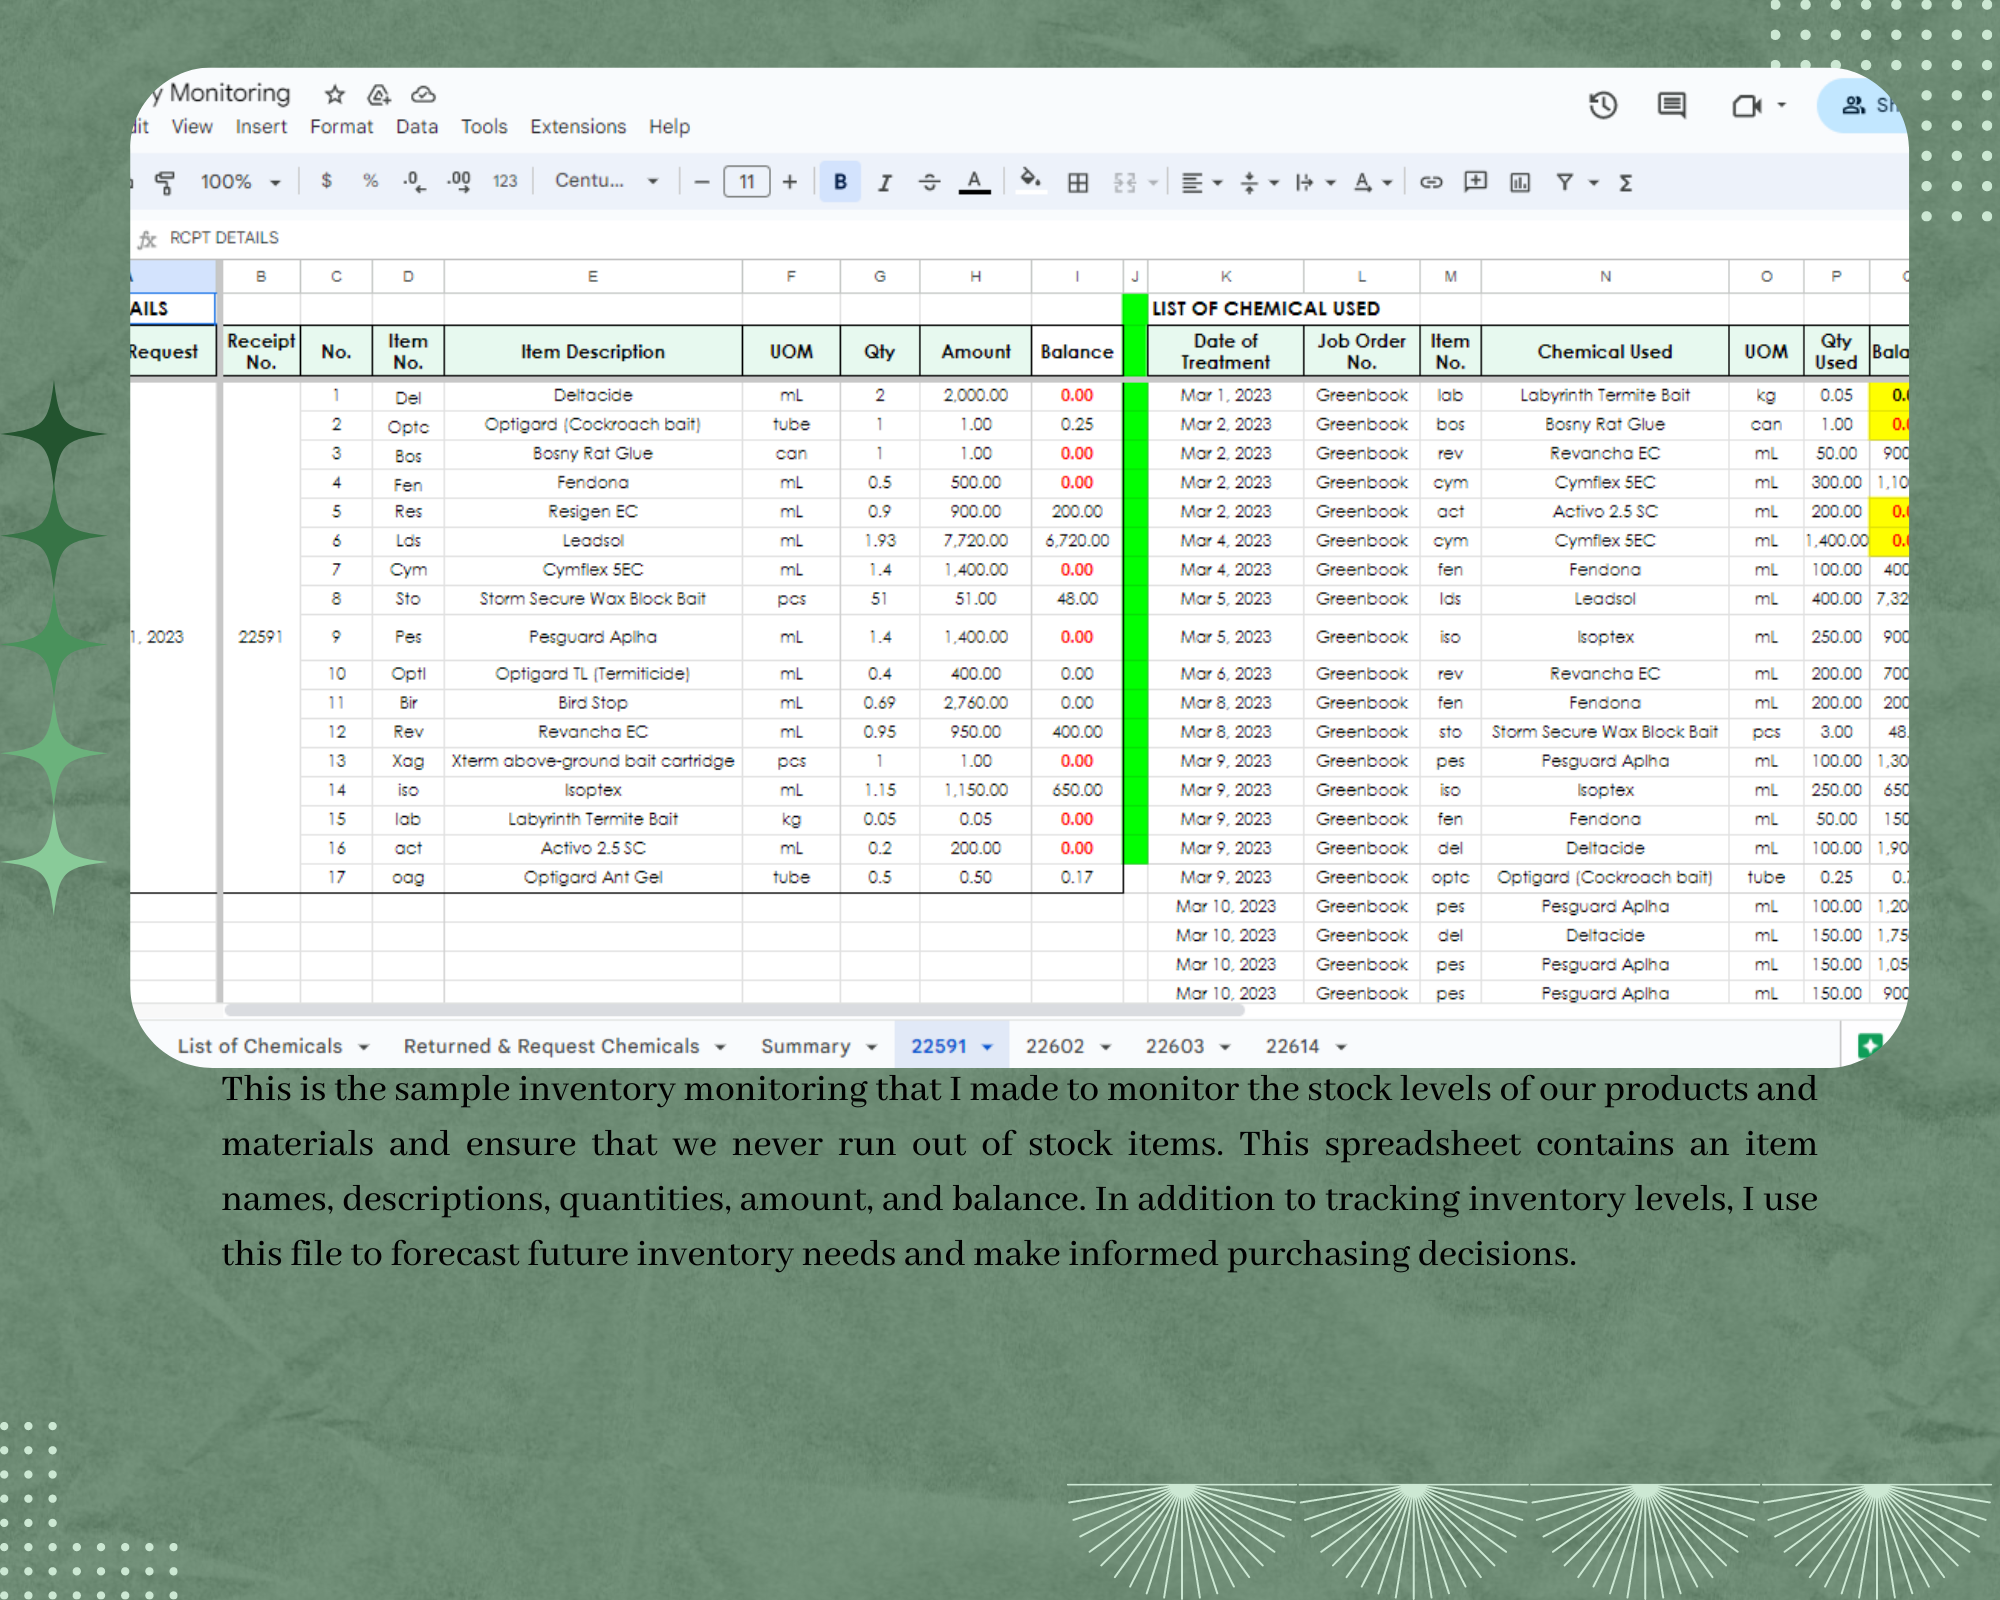Insert a chart
The width and height of the screenshot is (2000, 1600).
pyautogui.click(x=1520, y=182)
